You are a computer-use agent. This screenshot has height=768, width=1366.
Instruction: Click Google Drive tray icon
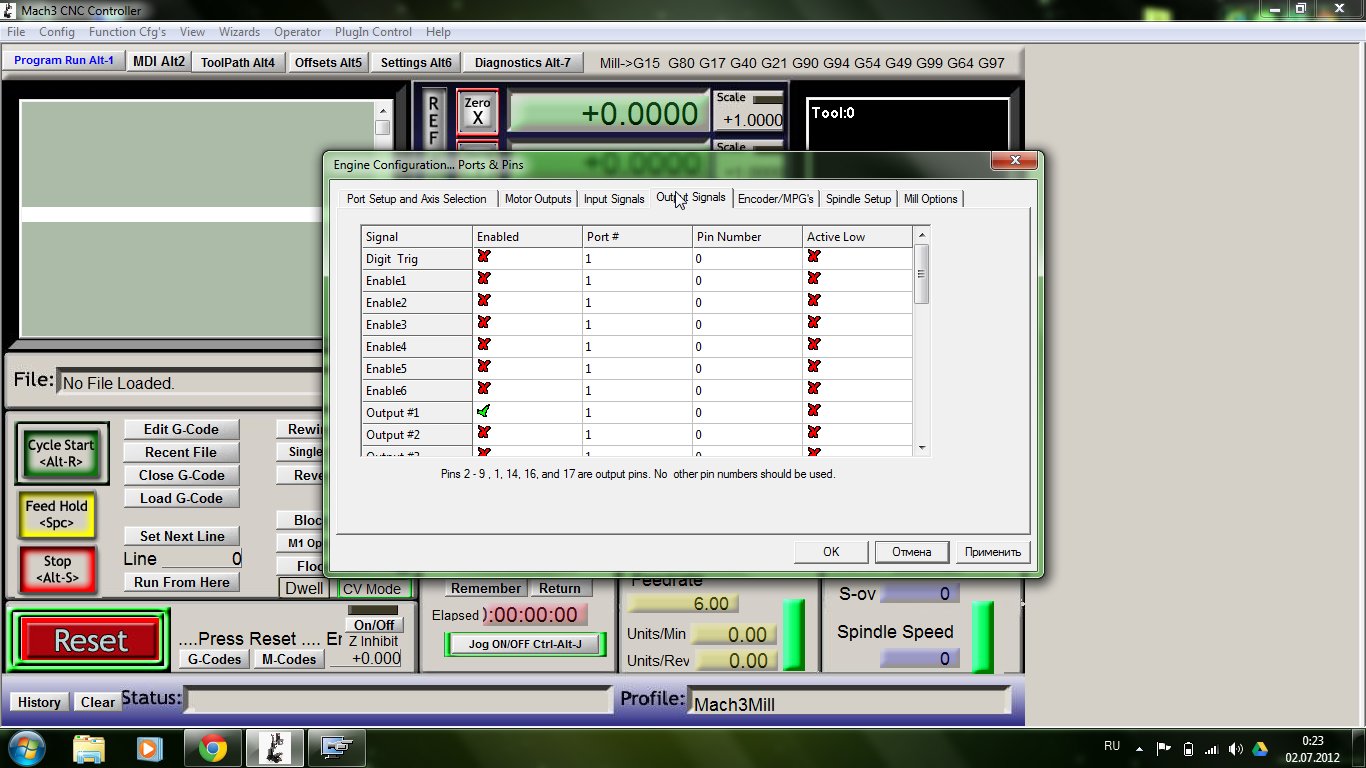point(1260,748)
